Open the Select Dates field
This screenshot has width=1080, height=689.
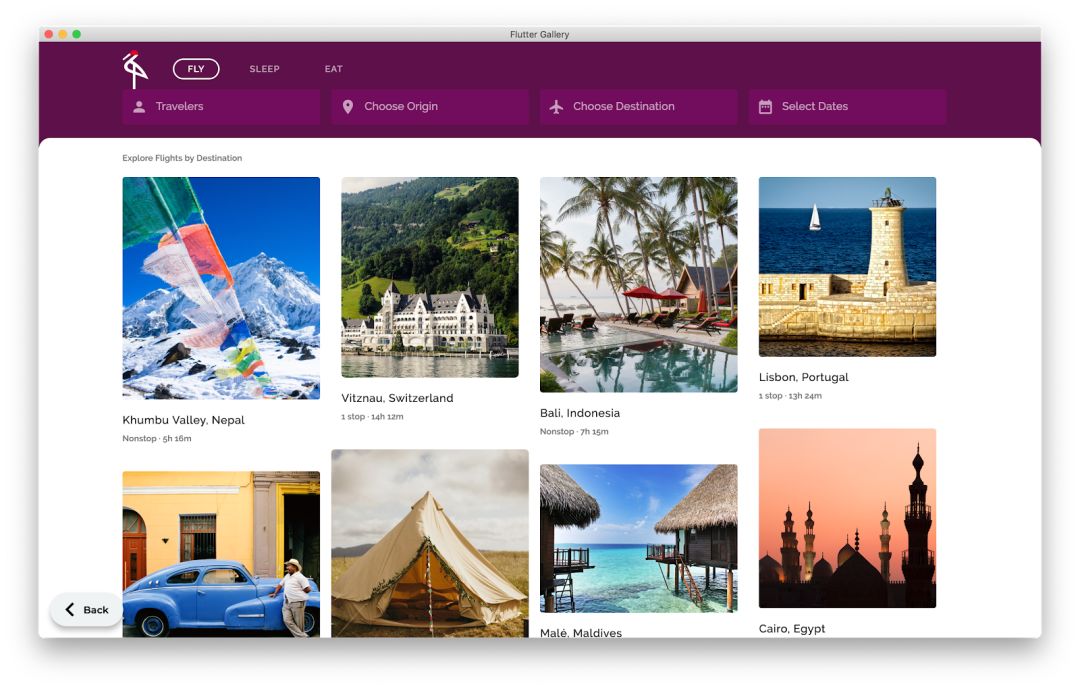(x=847, y=107)
